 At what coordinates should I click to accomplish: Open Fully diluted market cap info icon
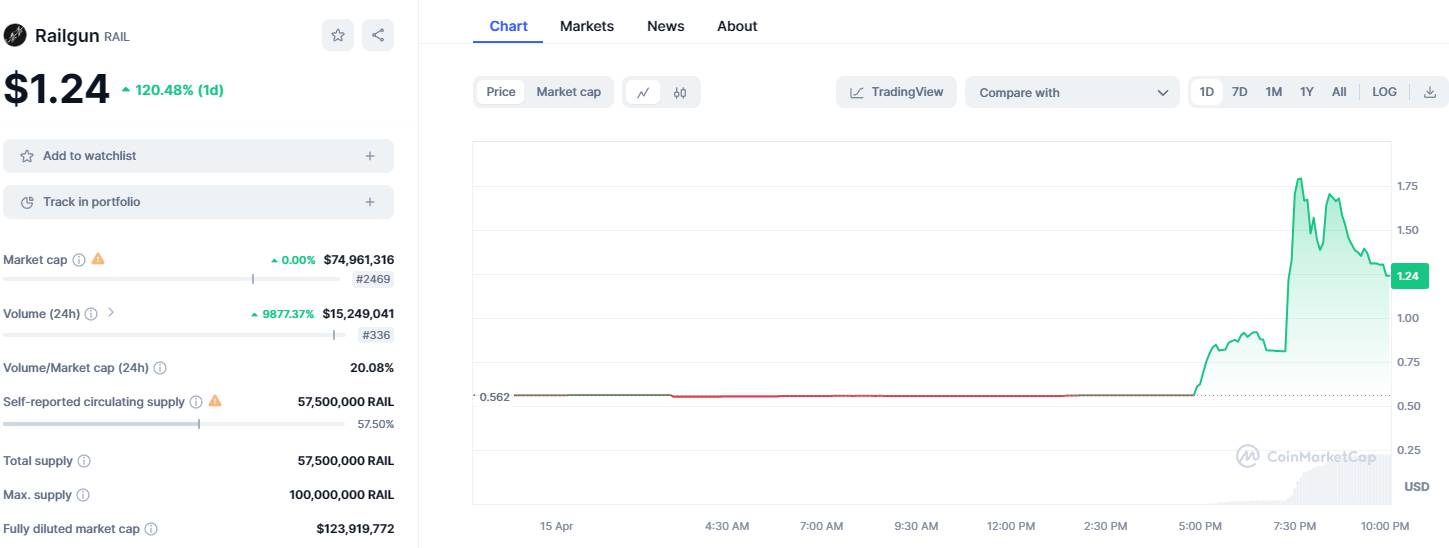[x=151, y=529]
